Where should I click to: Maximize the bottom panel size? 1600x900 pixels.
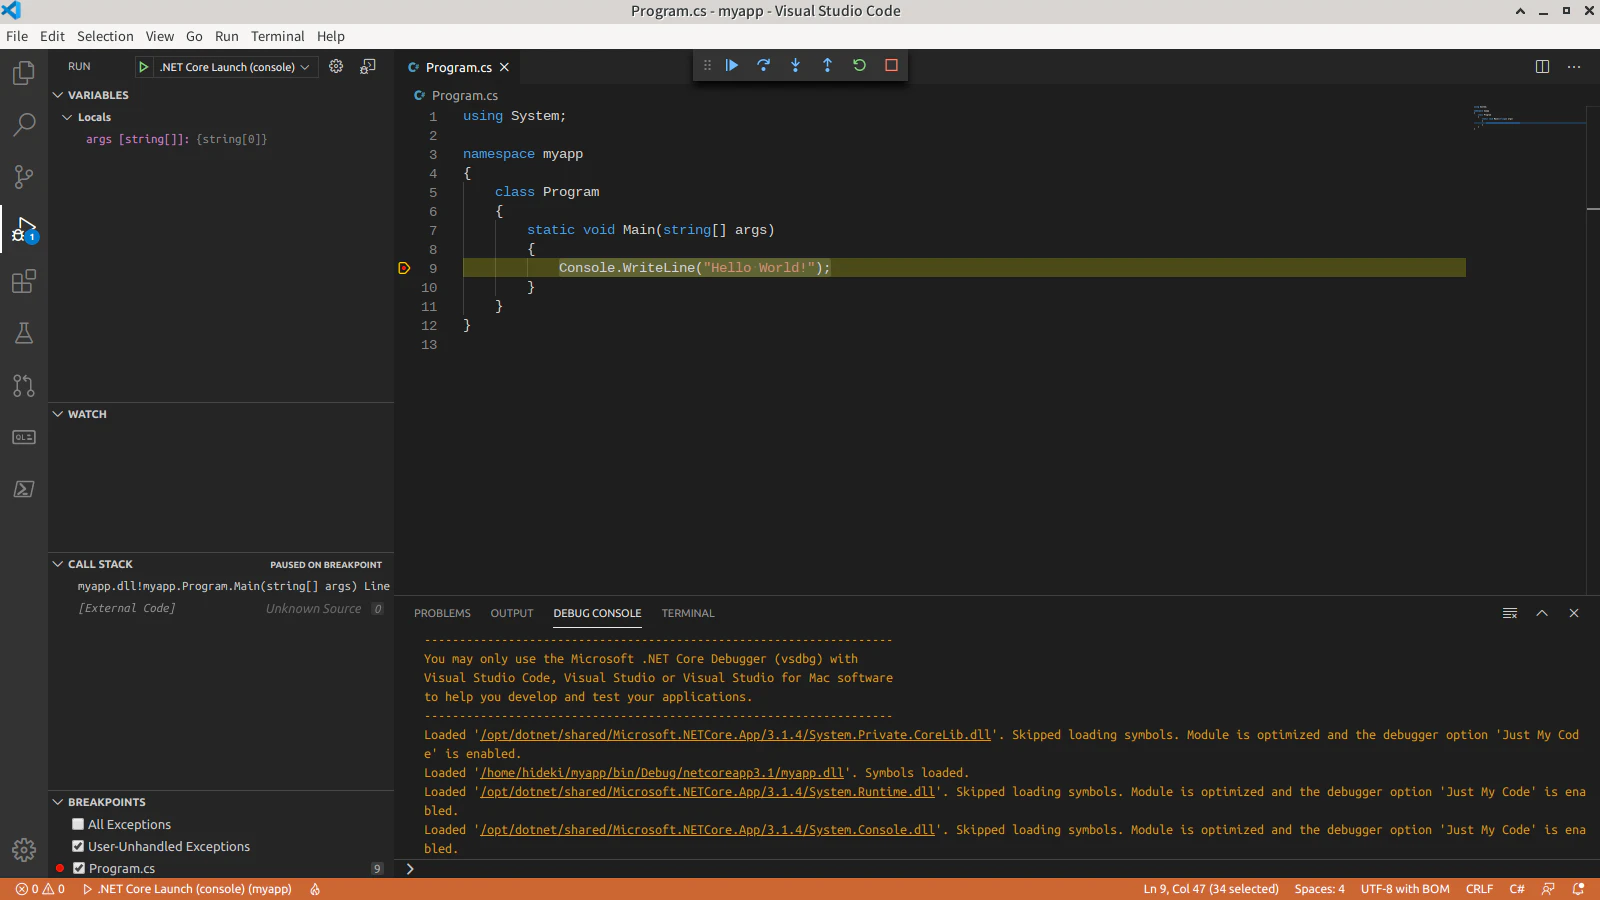pyautogui.click(x=1542, y=613)
